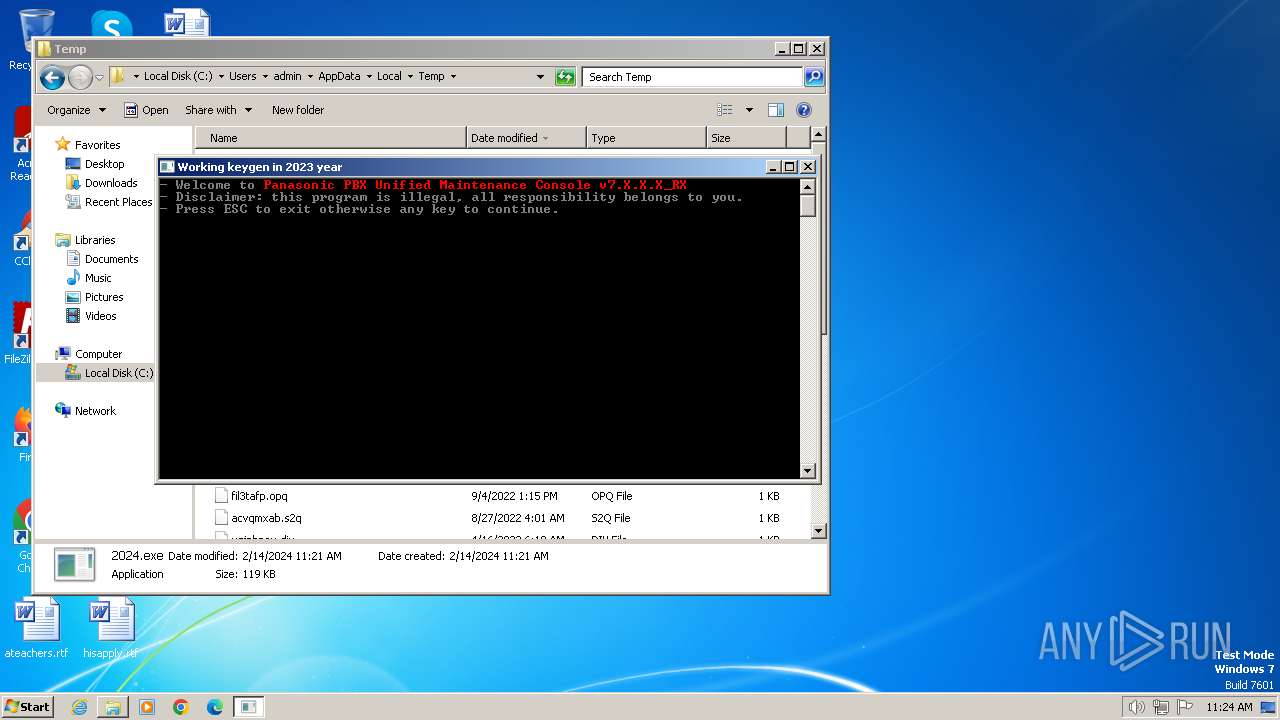Click Local Disk (C:) in address breadcrumb

[x=178, y=76]
